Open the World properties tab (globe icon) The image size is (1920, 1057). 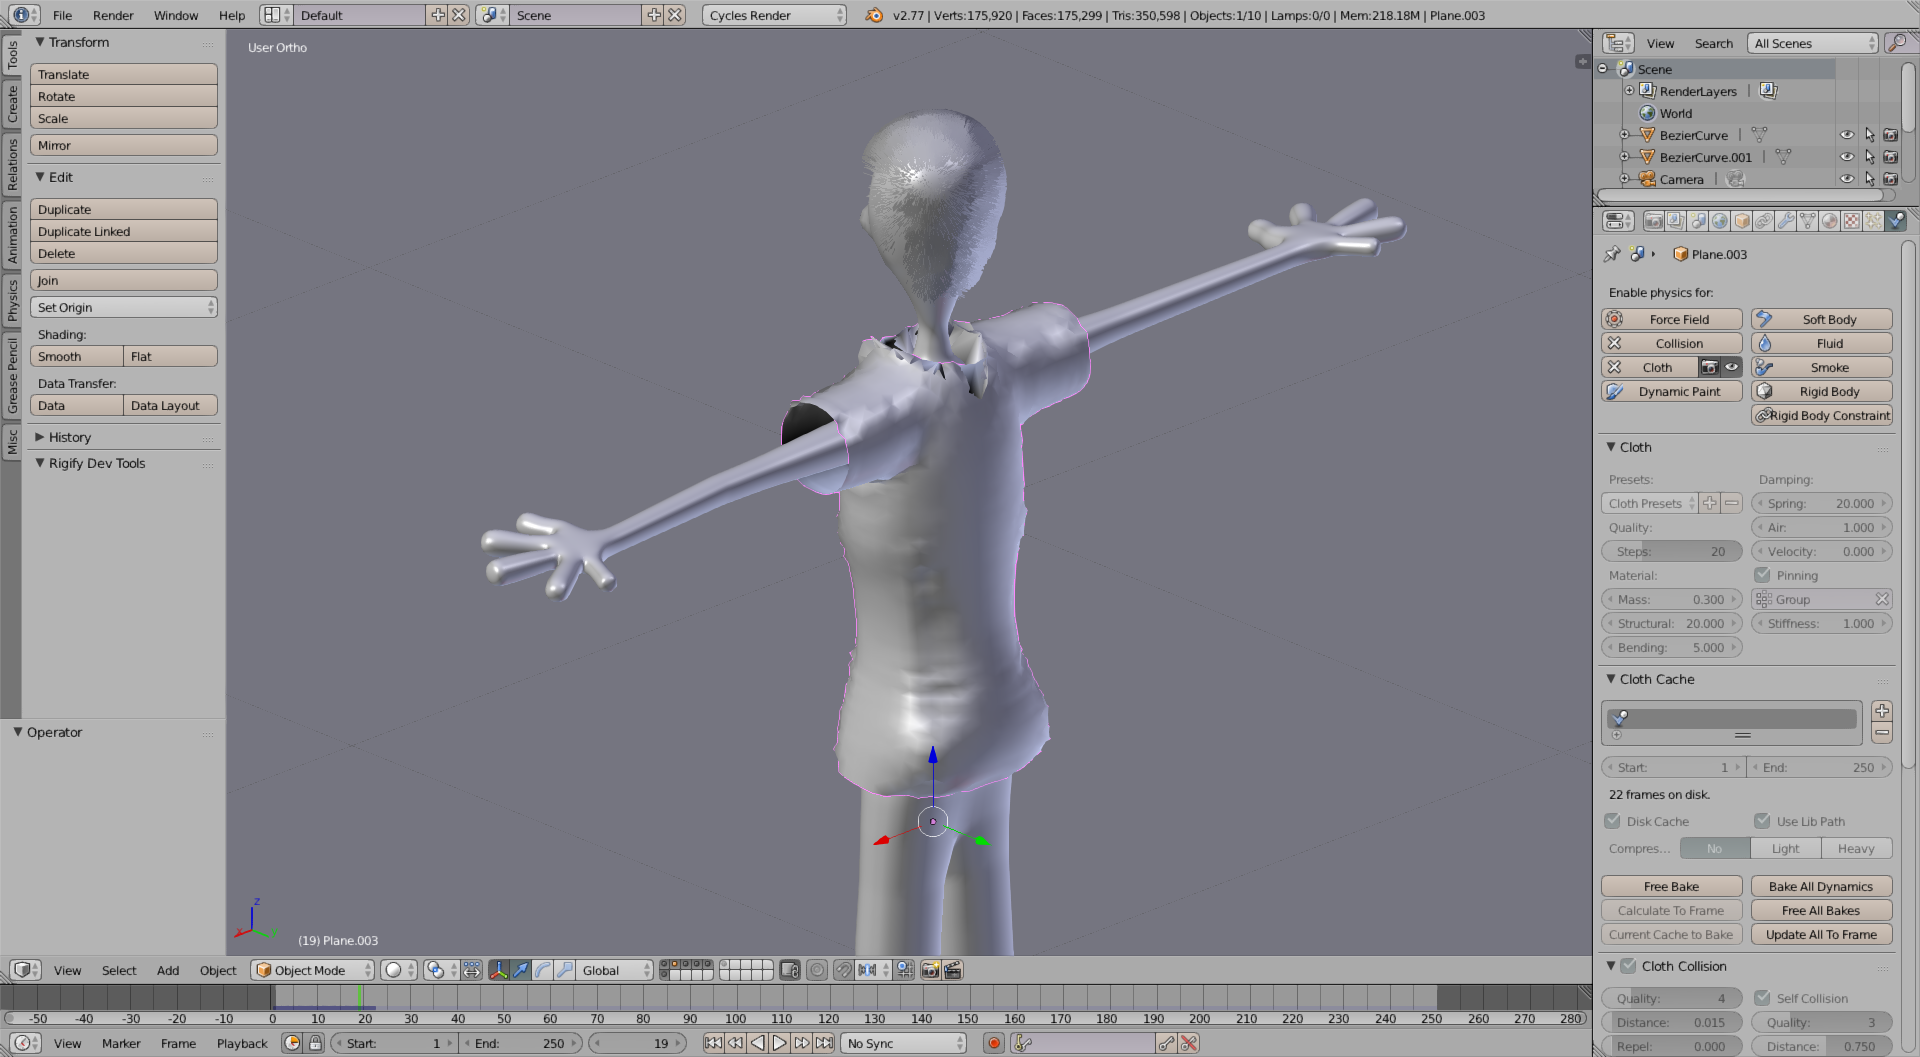click(1720, 221)
